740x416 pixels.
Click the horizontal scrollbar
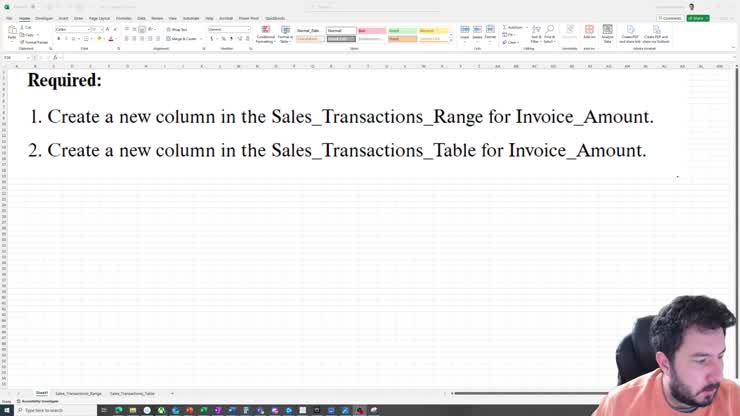pyautogui.click(x=531, y=393)
